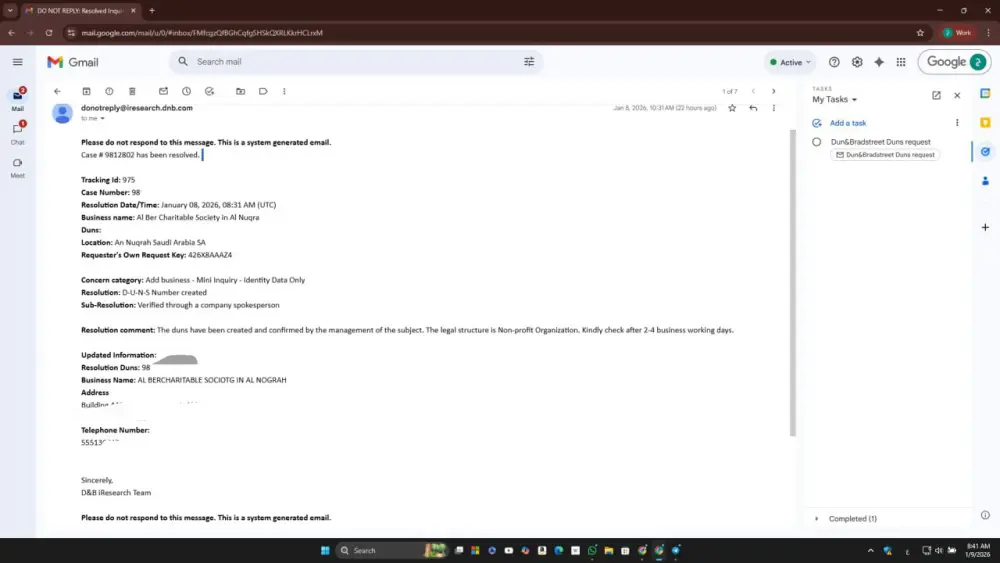The height and width of the screenshot is (563, 1000).
Task: Open message more options menu
Action: [774, 108]
